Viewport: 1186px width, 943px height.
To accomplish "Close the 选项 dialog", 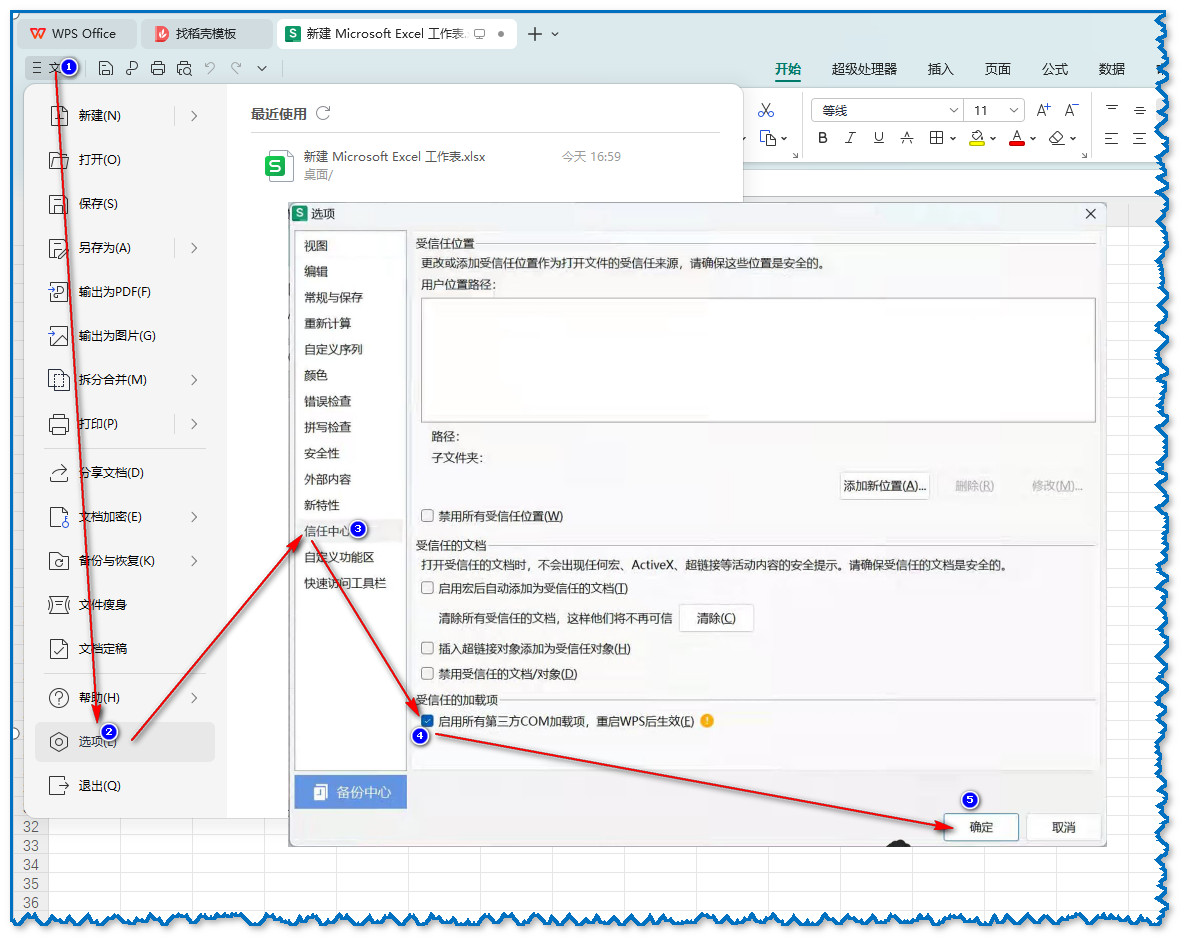I will 1090,214.
